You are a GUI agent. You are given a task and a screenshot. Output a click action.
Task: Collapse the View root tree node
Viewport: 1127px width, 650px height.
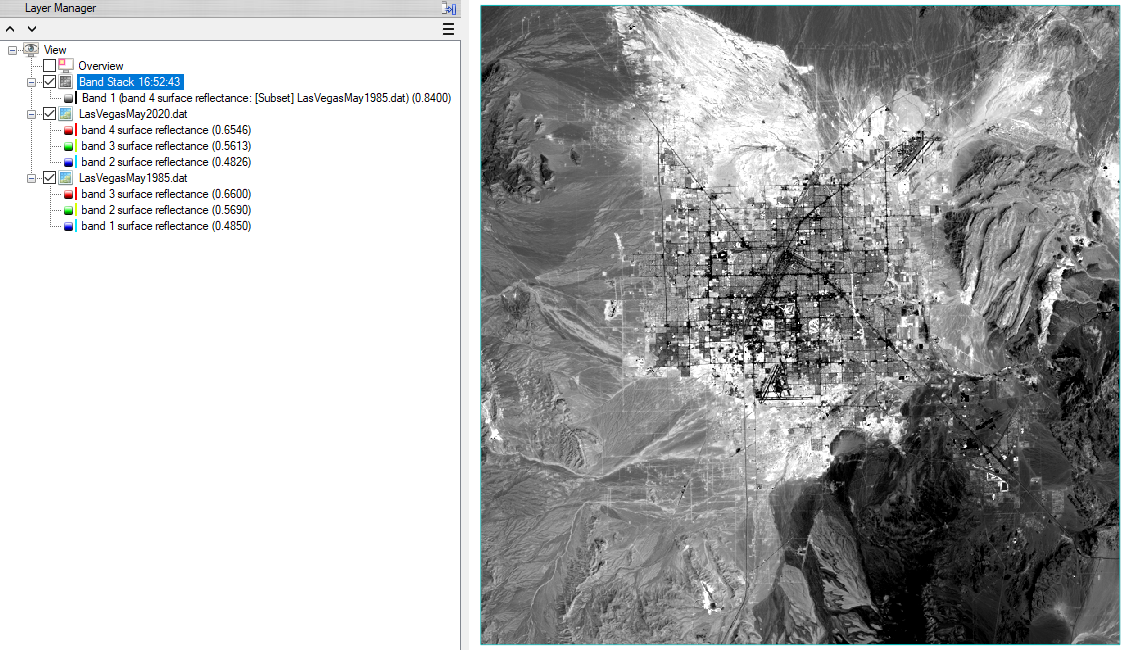coord(13,50)
